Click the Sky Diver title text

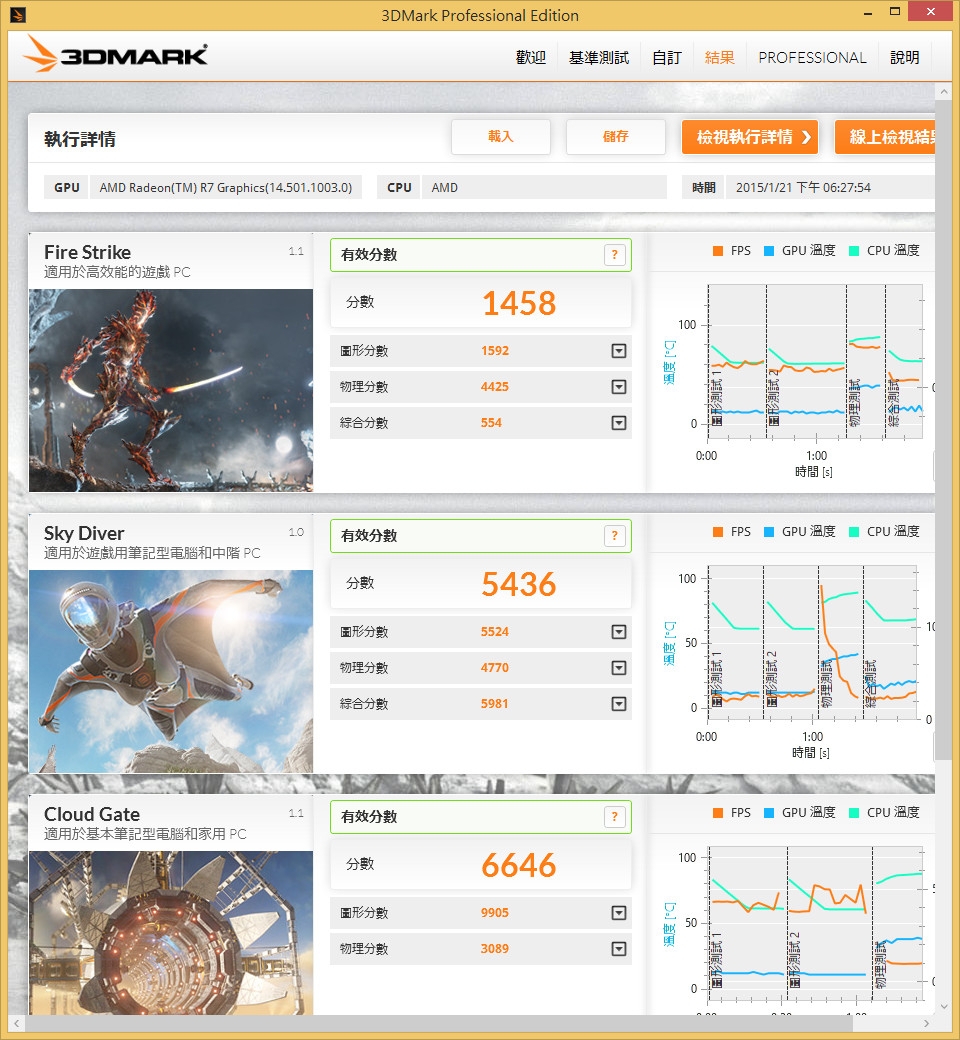point(84,533)
